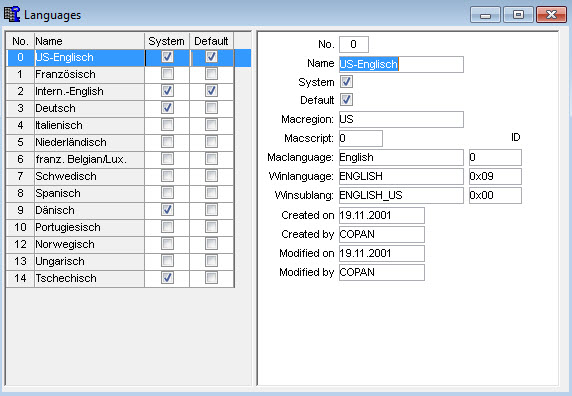Screen dimensions: 572x396
Task: Click the Winlanguage ID field 0x09
Action: 495,176
